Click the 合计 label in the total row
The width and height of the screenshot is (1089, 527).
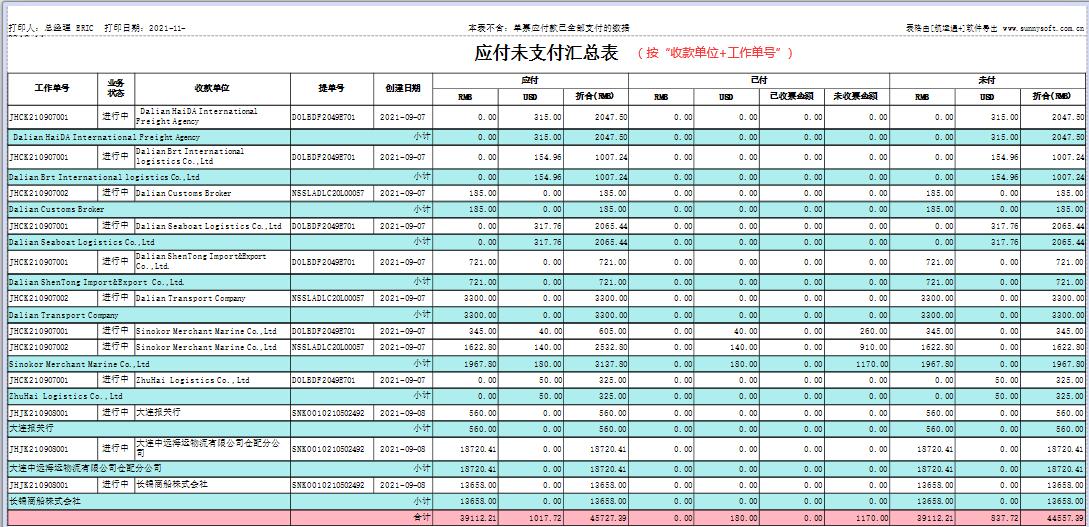(x=422, y=518)
